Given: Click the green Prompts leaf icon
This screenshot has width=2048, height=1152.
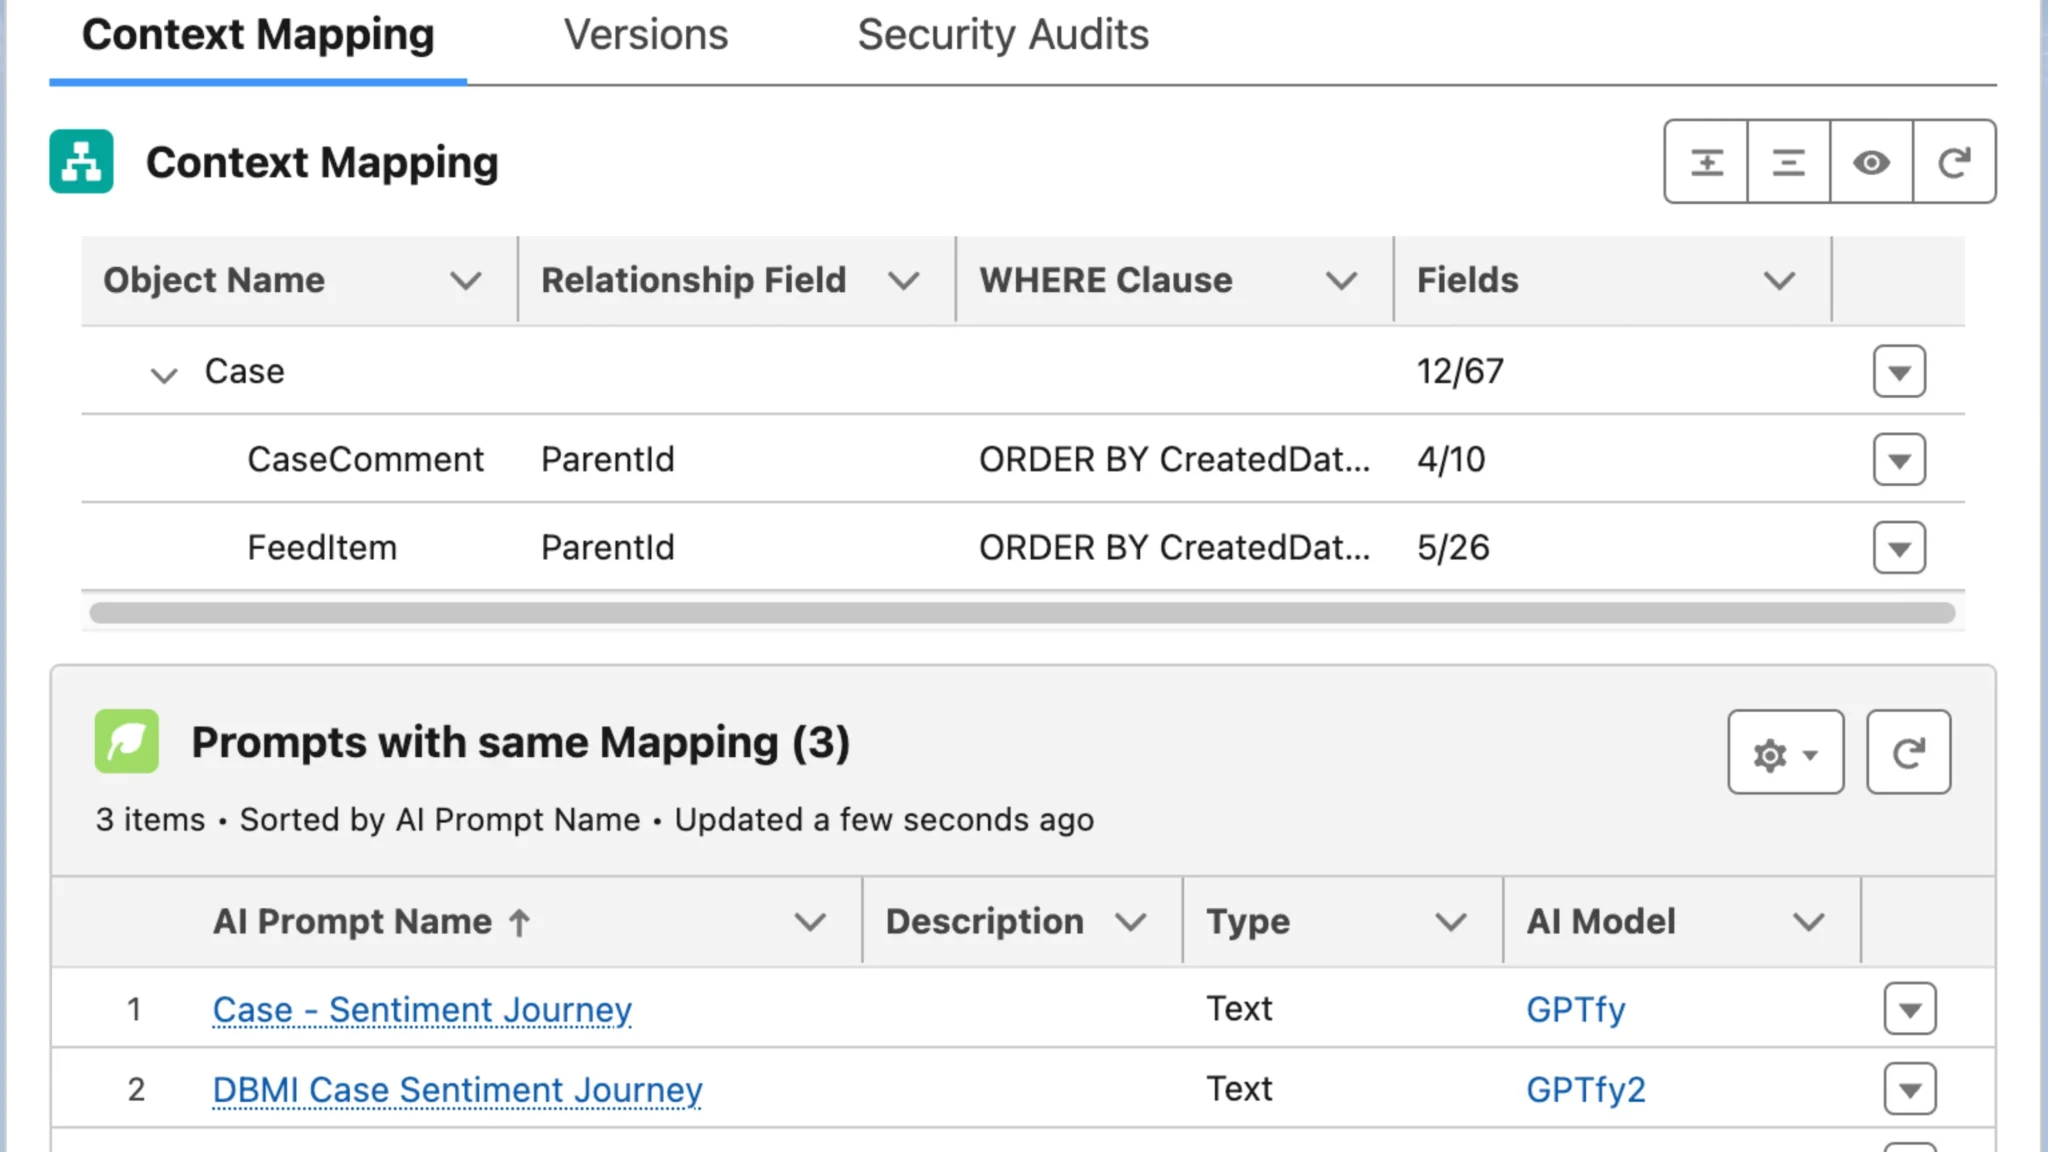Looking at the screenshot, I should [126, 741].
